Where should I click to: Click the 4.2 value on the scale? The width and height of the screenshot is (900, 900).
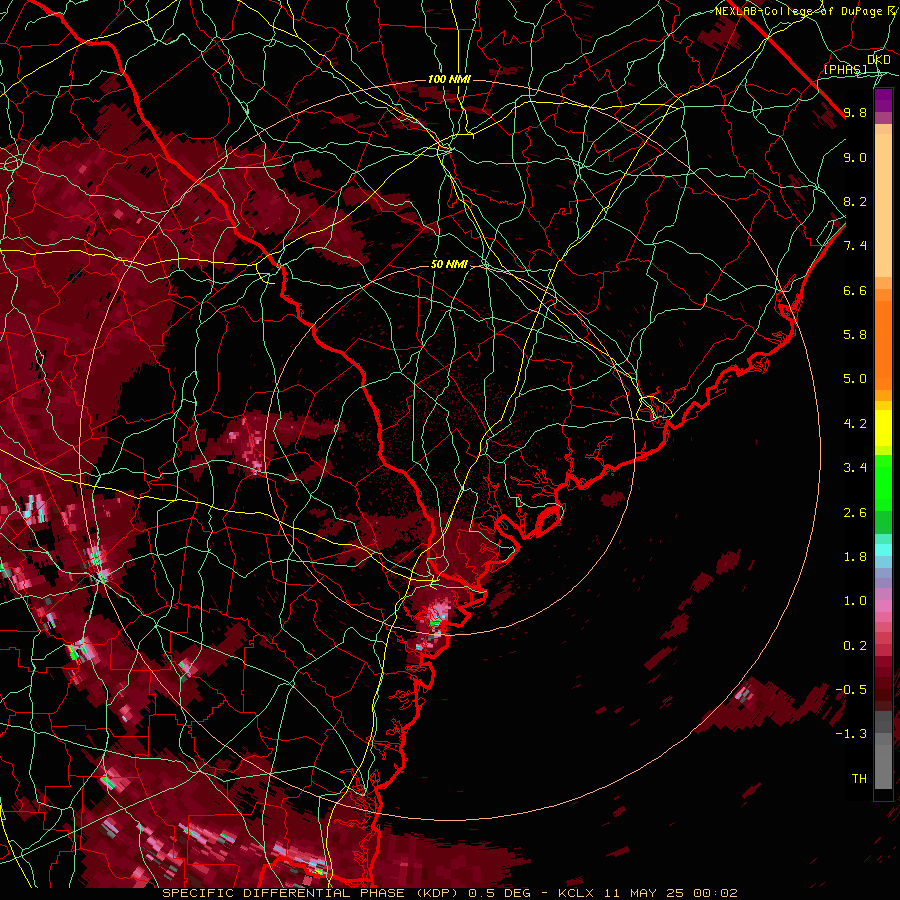[855, 424]
